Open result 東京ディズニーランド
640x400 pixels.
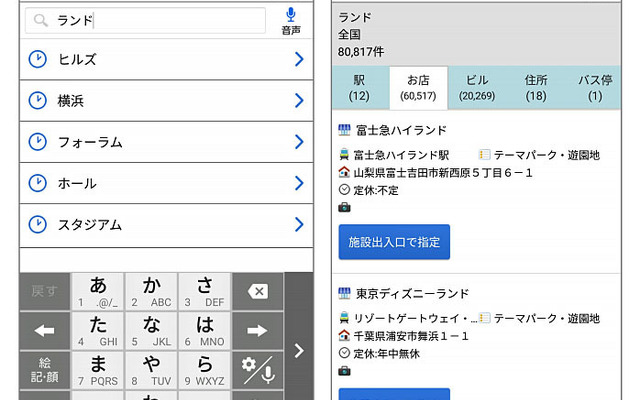412,294
